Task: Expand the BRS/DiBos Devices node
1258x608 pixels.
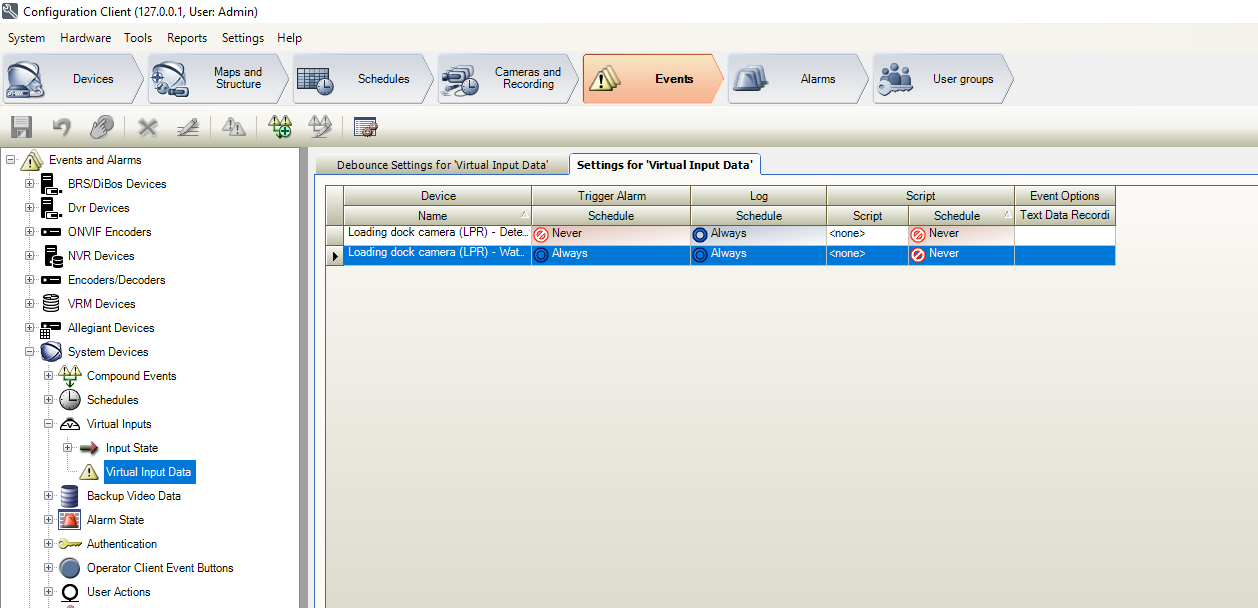Action: 30,184
